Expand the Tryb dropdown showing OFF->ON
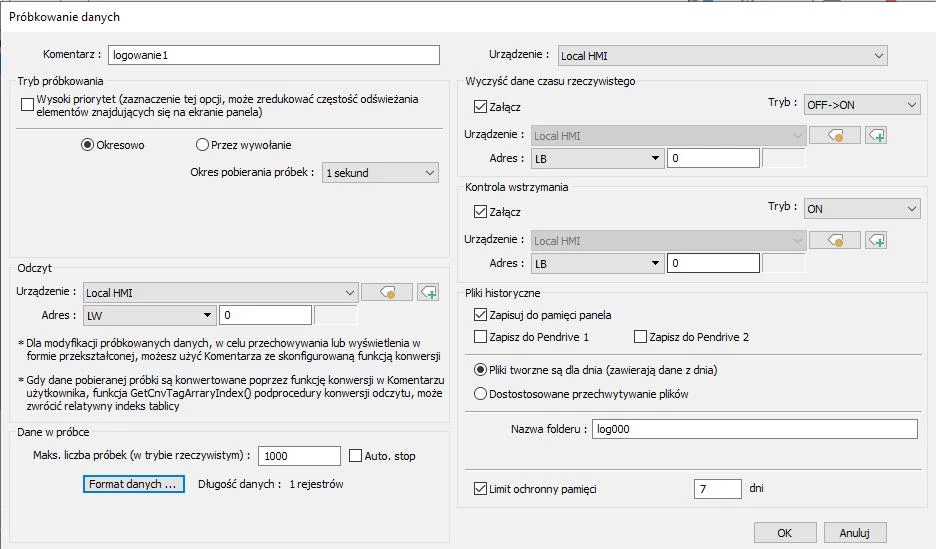936x549 pixels. point(861,104)
